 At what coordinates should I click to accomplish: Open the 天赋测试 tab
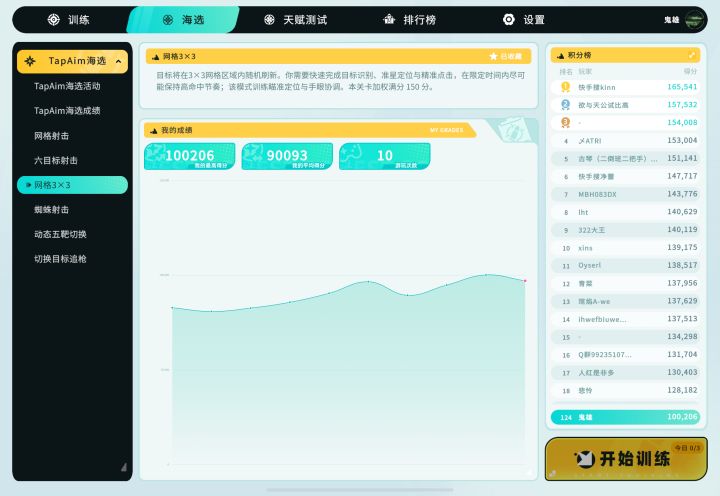(x=295, y=20)
